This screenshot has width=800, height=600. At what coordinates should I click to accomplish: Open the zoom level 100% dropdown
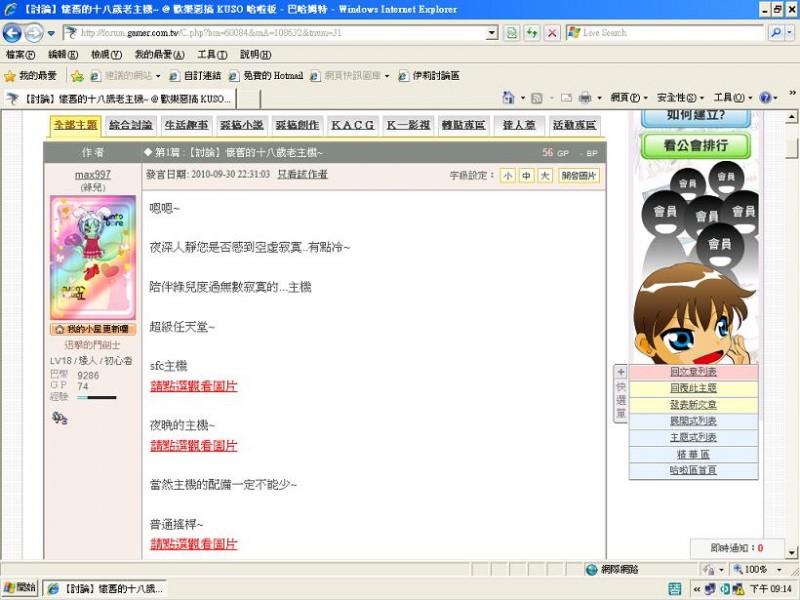click(x=778, y=569)
